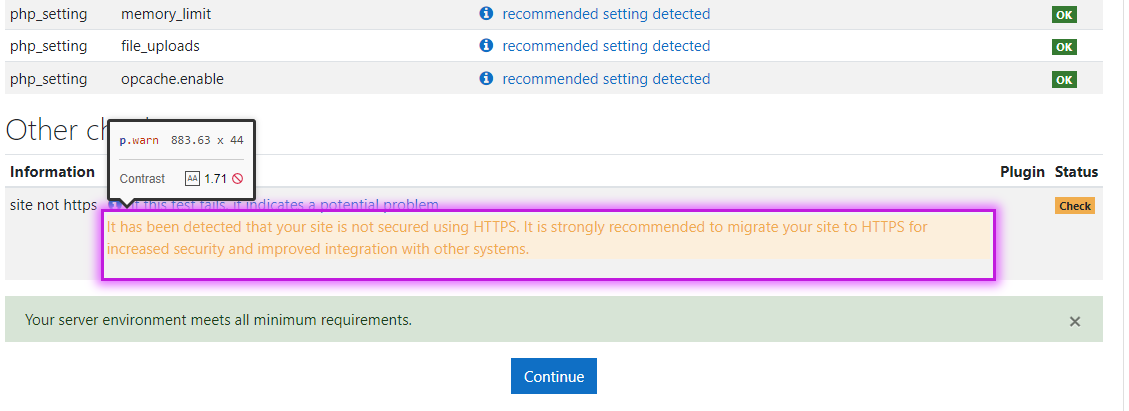Click the Continue button
This screenshot has width=1129, height=411.
pyautogui.click(x=554, y=376)
